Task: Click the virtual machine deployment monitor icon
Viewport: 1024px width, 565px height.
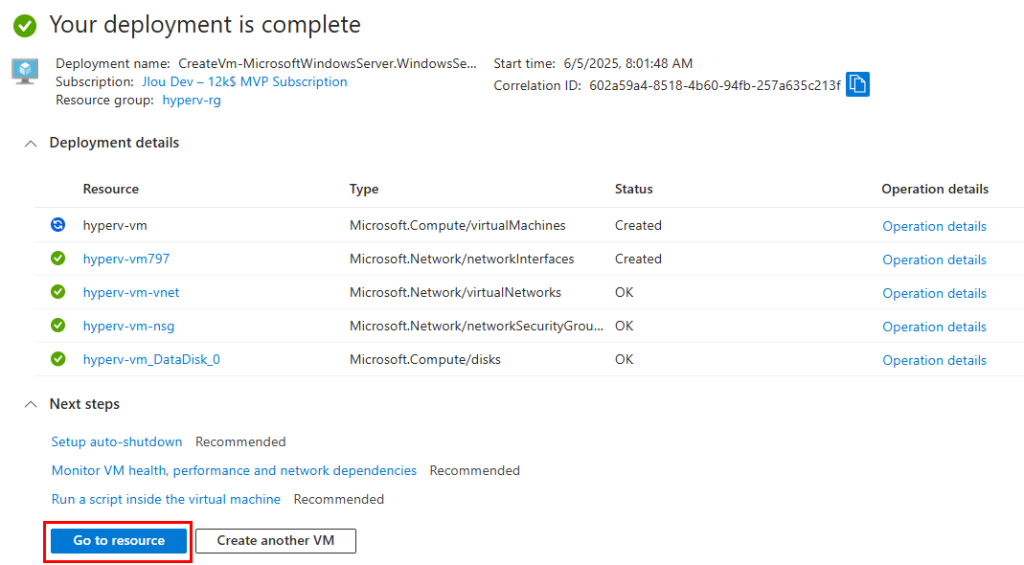Action: point(25,71)
